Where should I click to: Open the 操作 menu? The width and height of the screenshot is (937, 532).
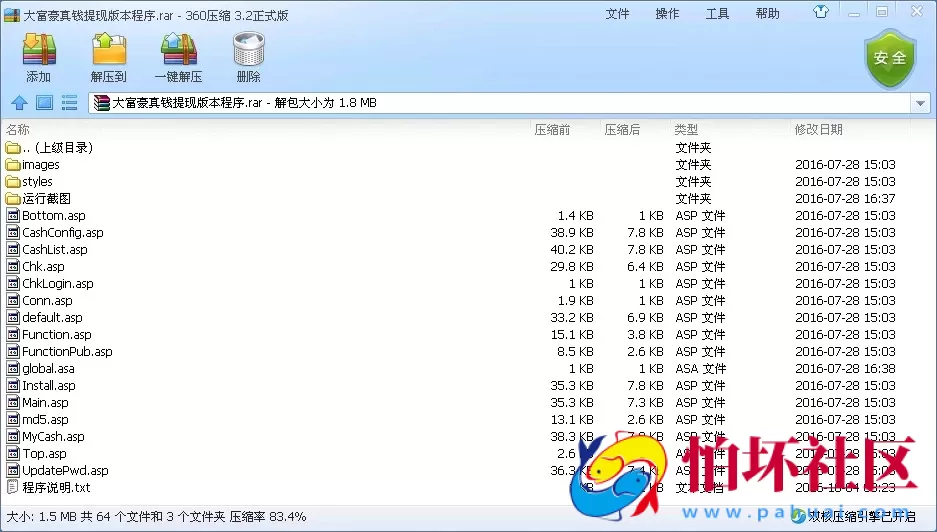pos(667,13)
